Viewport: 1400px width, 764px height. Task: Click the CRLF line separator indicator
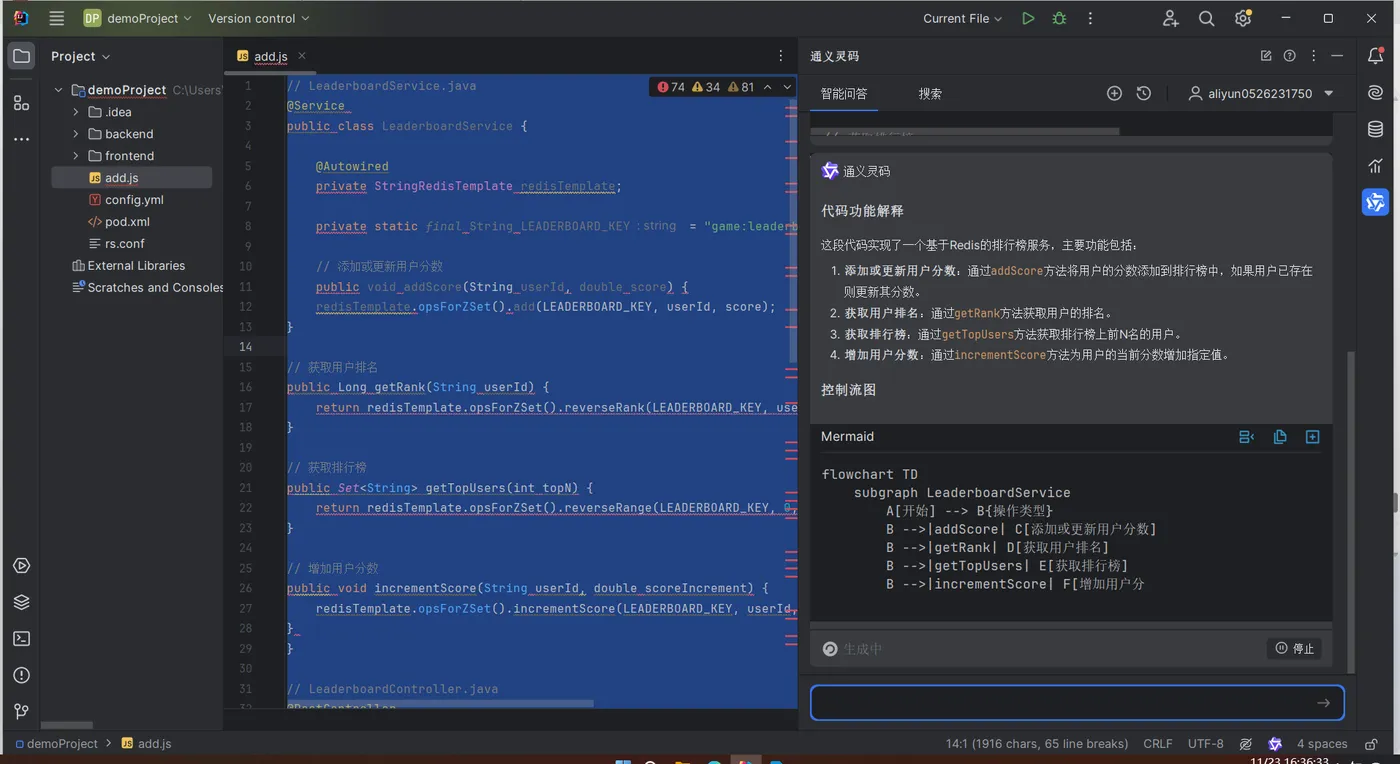coord(1158,744)
